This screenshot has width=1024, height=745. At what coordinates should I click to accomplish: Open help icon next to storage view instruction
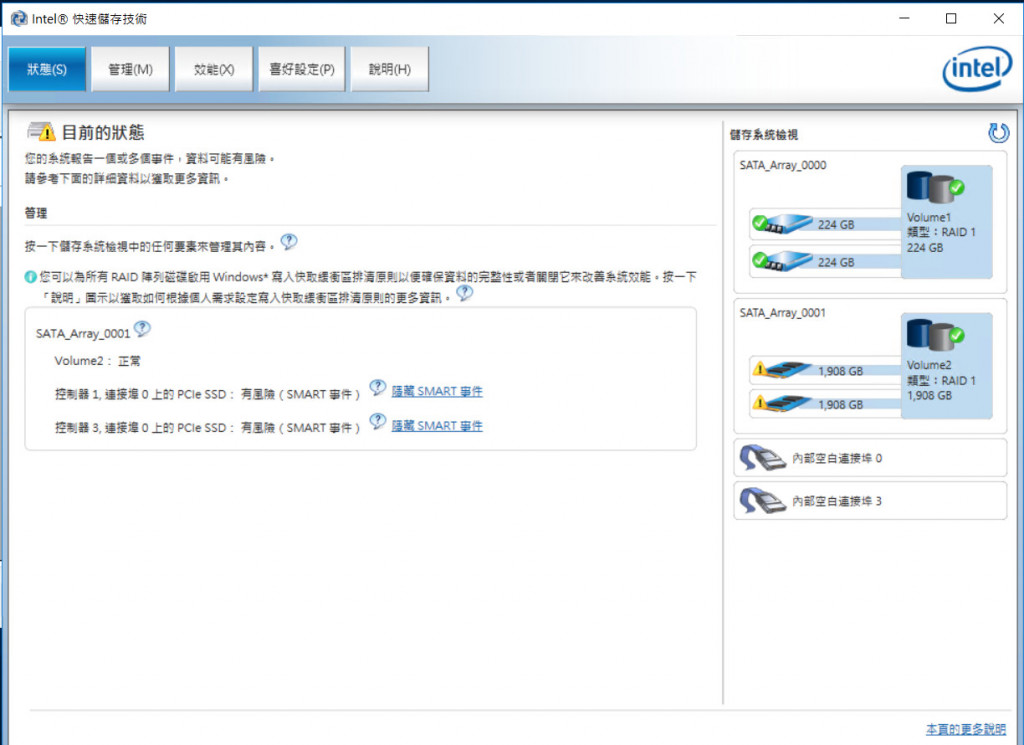[x=289, y=242]
